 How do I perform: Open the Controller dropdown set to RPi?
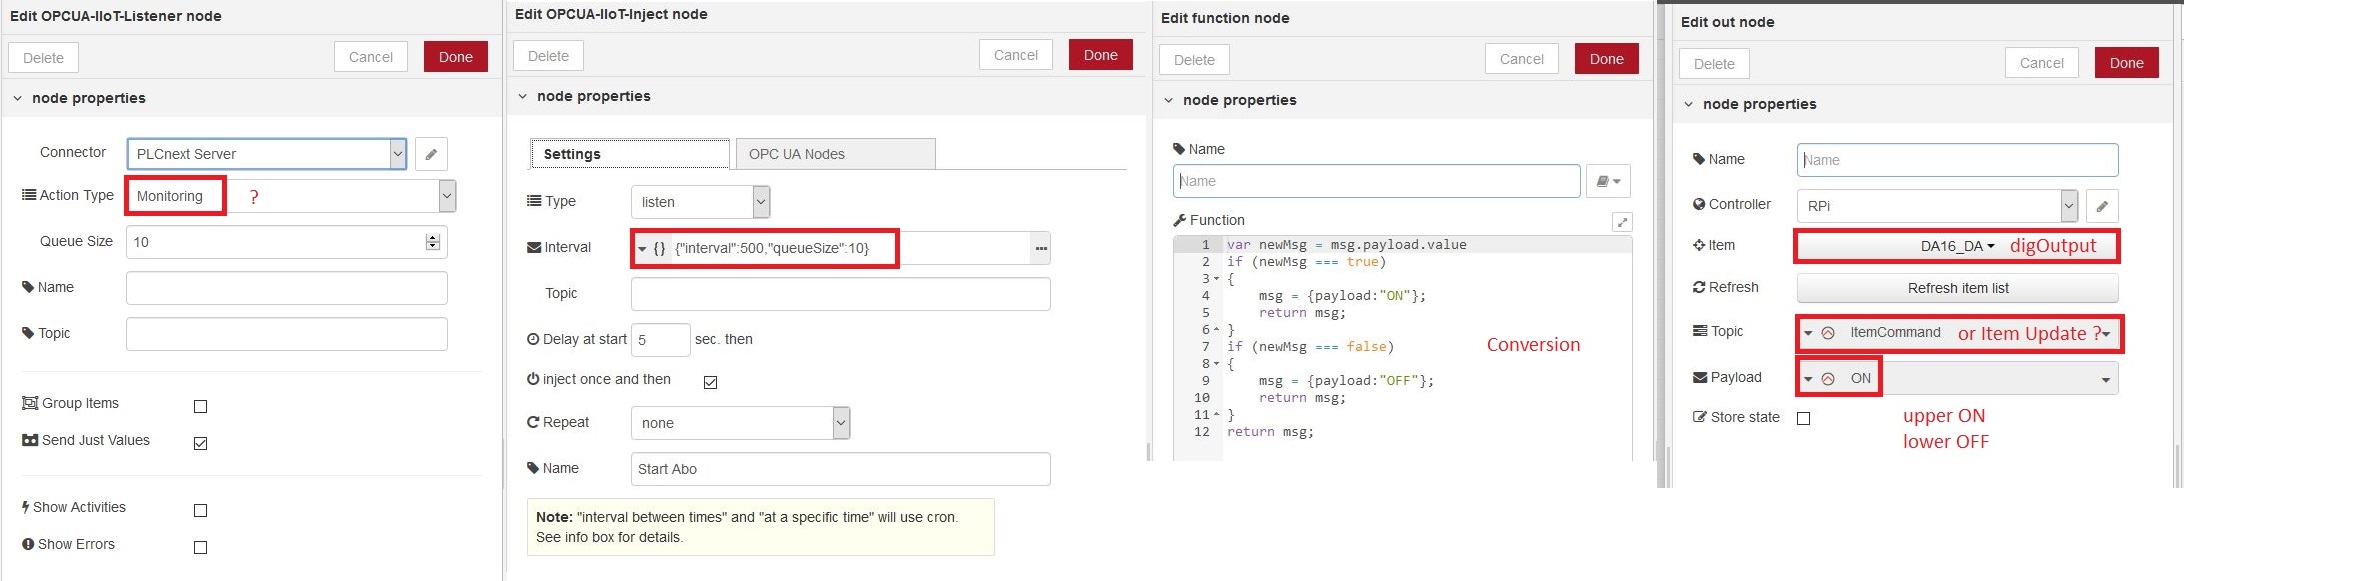tap(1937, 206)
